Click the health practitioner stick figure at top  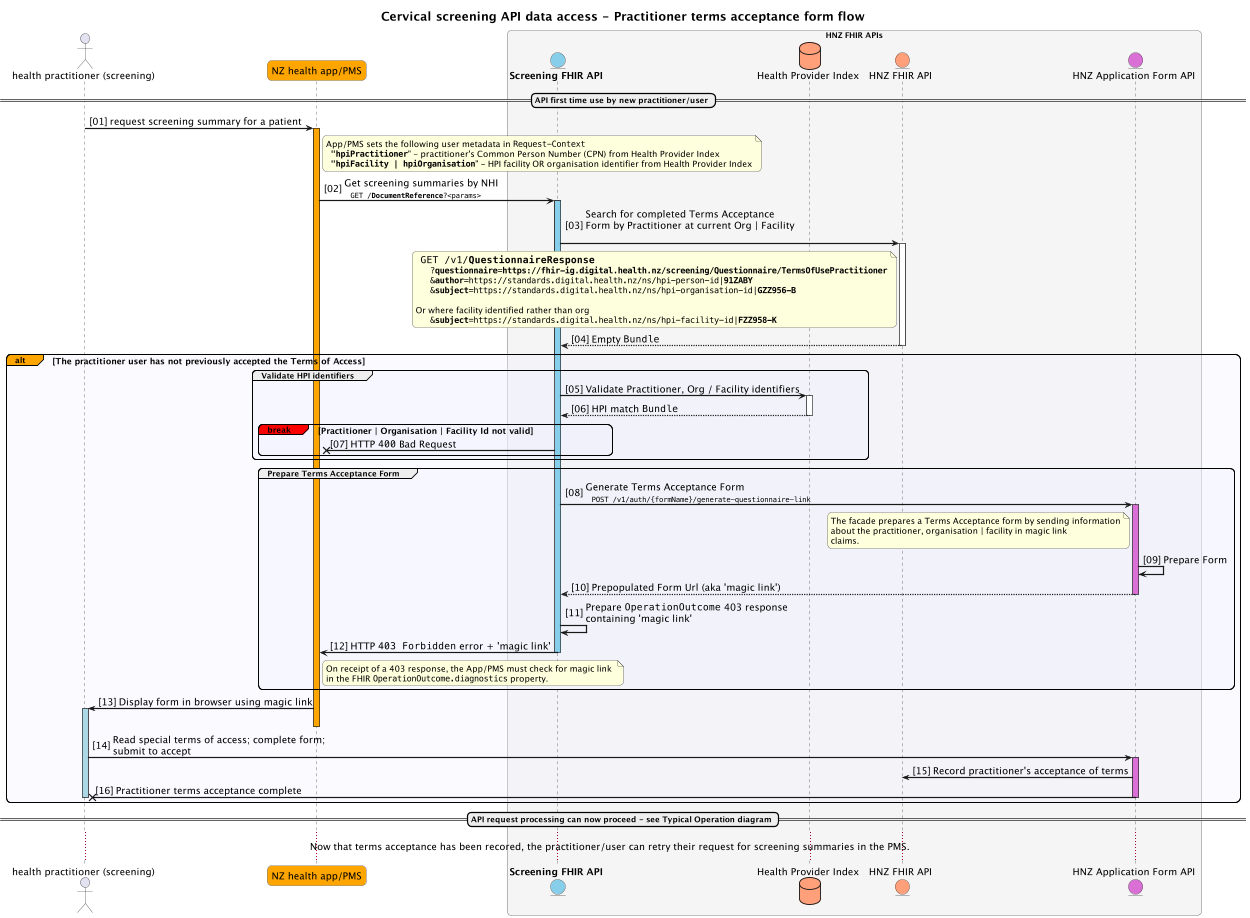84,48
